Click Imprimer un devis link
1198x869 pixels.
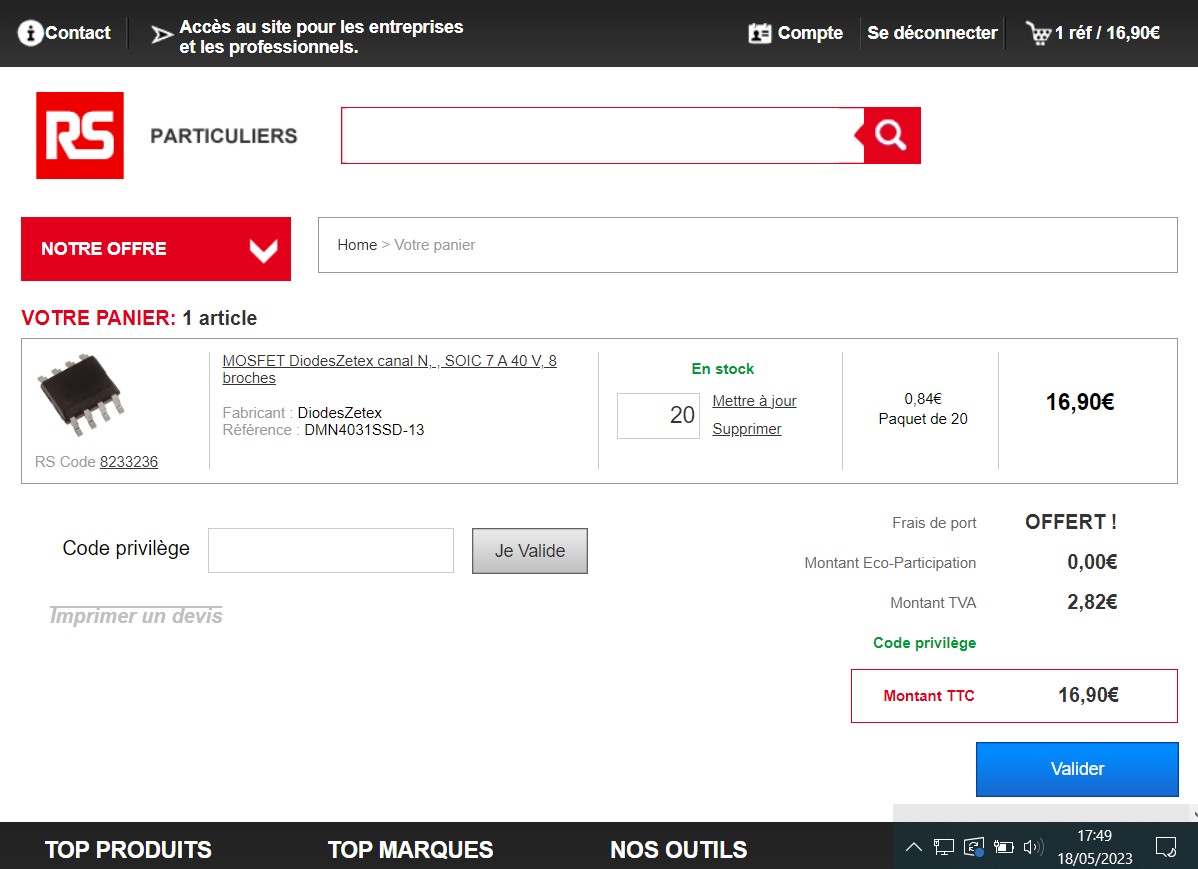click(x=136, y=616)
